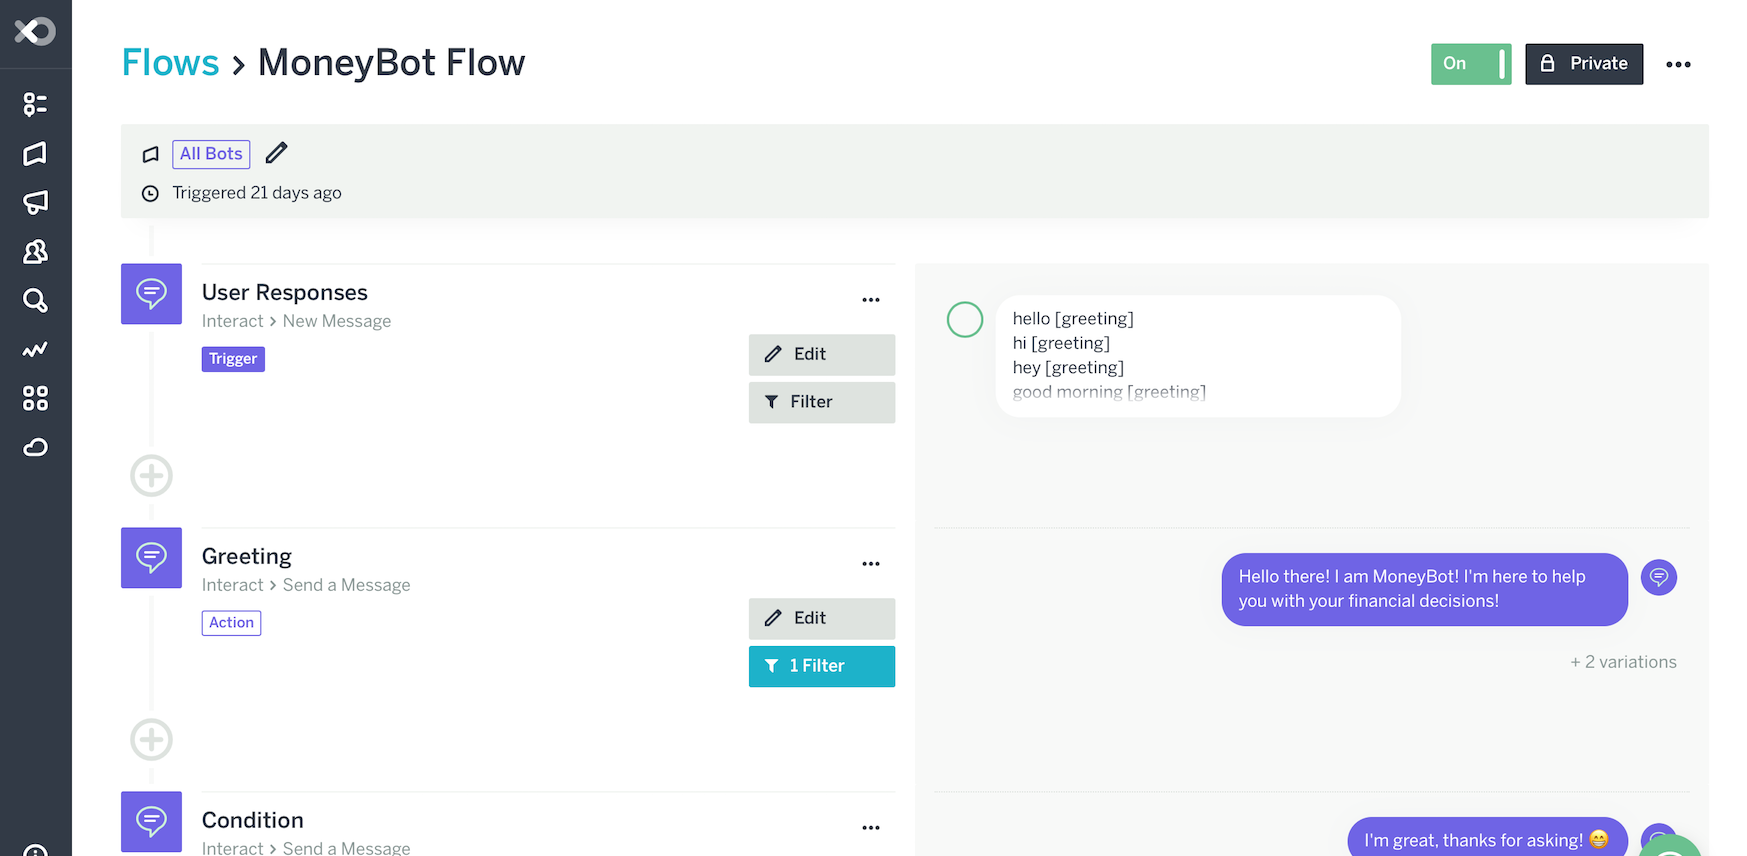The height and width of the screenshot is (856, 1747).
Task: Open the flow more options menu
Action: [x=1678, y=64]
